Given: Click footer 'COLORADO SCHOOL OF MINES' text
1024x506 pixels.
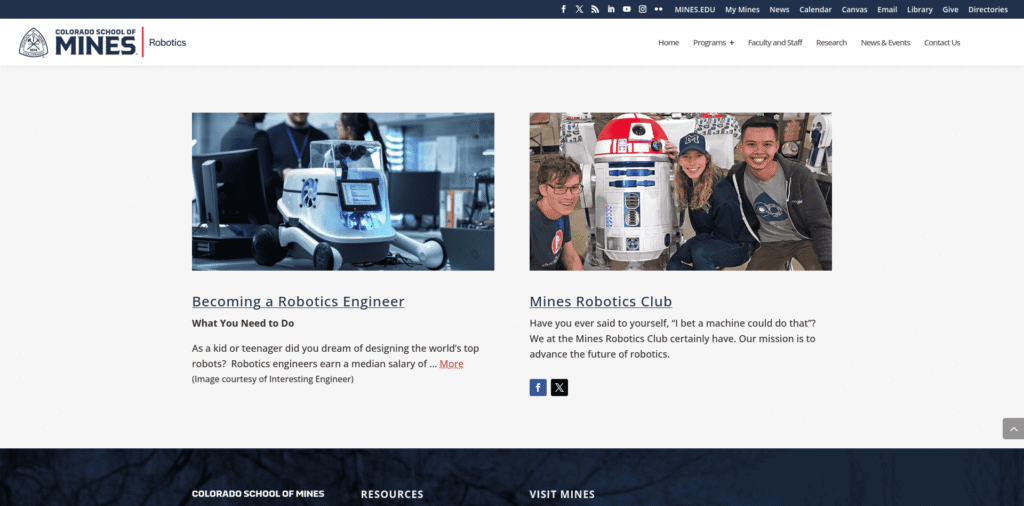Looking at the screenshot, I should (258, 494).
